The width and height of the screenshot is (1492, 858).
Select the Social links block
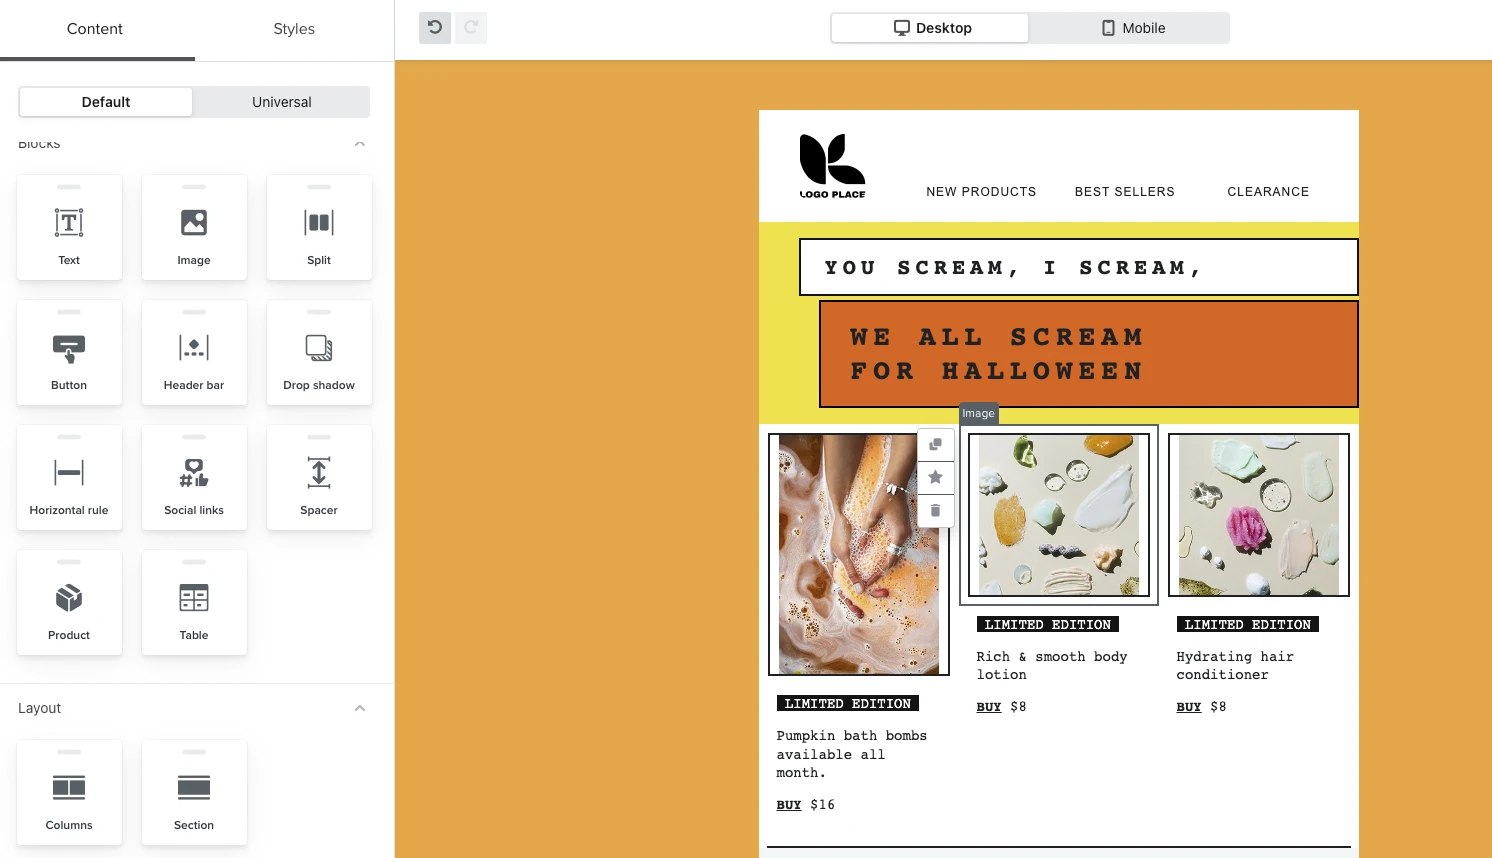point(194,478)
